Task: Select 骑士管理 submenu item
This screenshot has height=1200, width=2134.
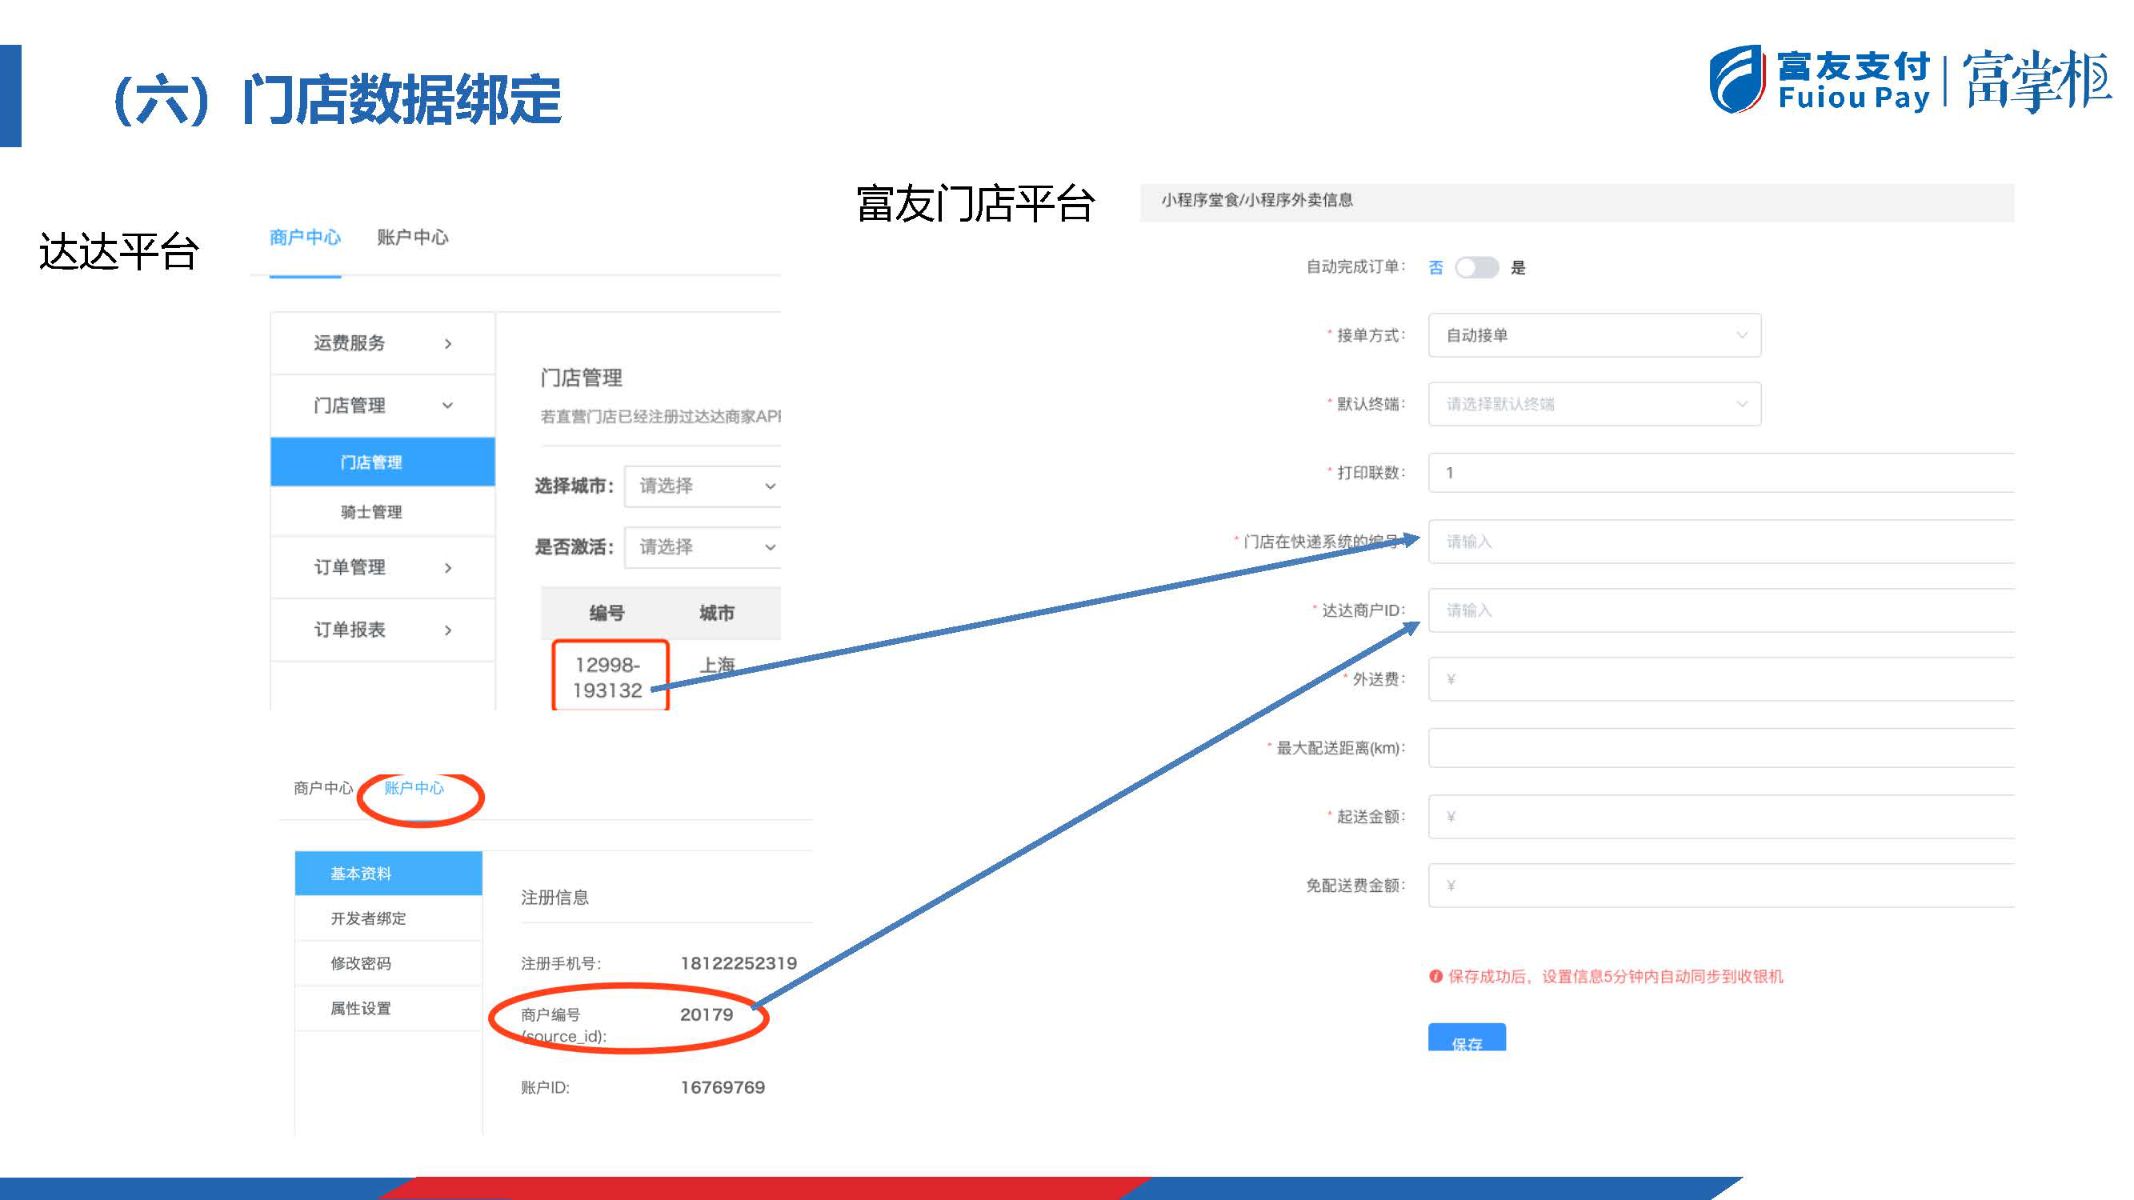Action: (382, 511)
